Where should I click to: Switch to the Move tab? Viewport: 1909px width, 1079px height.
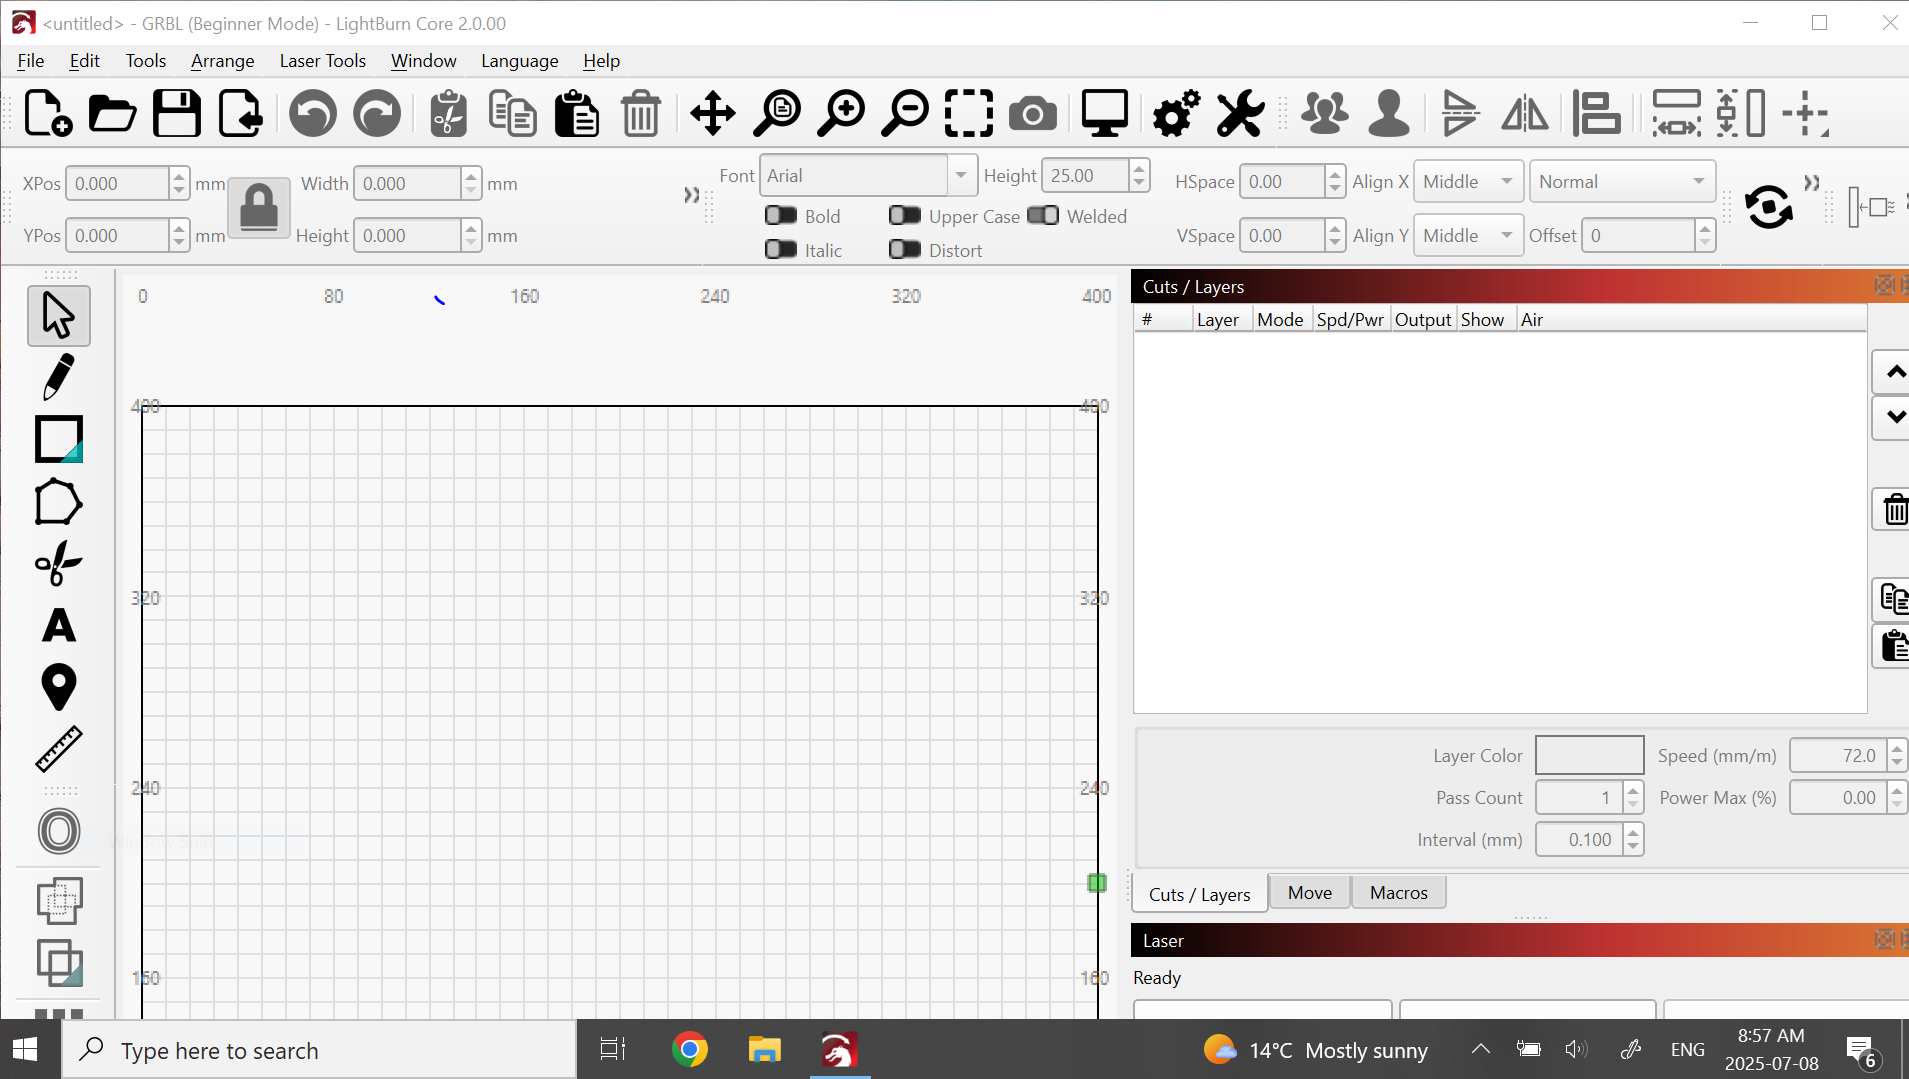coord(1309,893)
